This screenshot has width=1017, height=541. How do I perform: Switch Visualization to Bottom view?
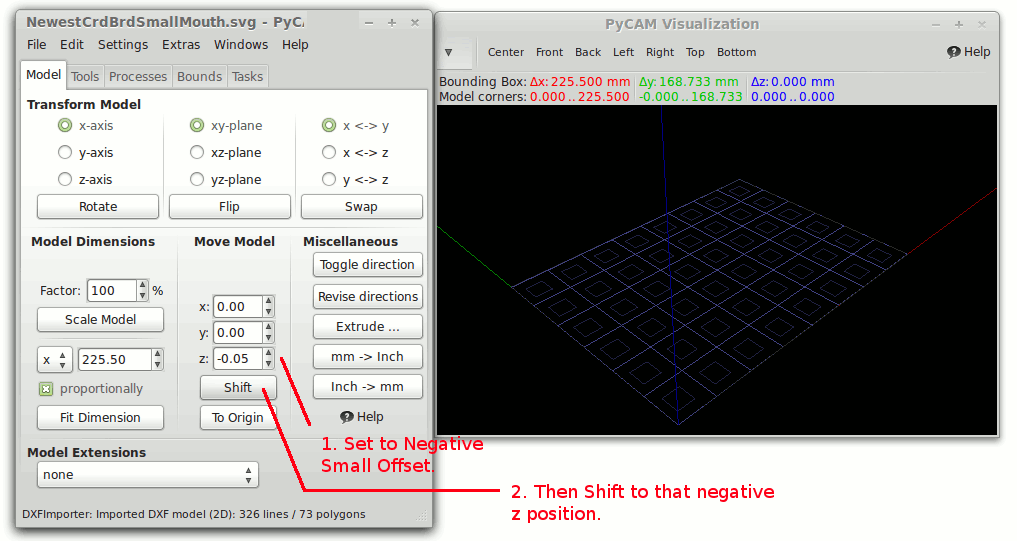tap(736, 53)
